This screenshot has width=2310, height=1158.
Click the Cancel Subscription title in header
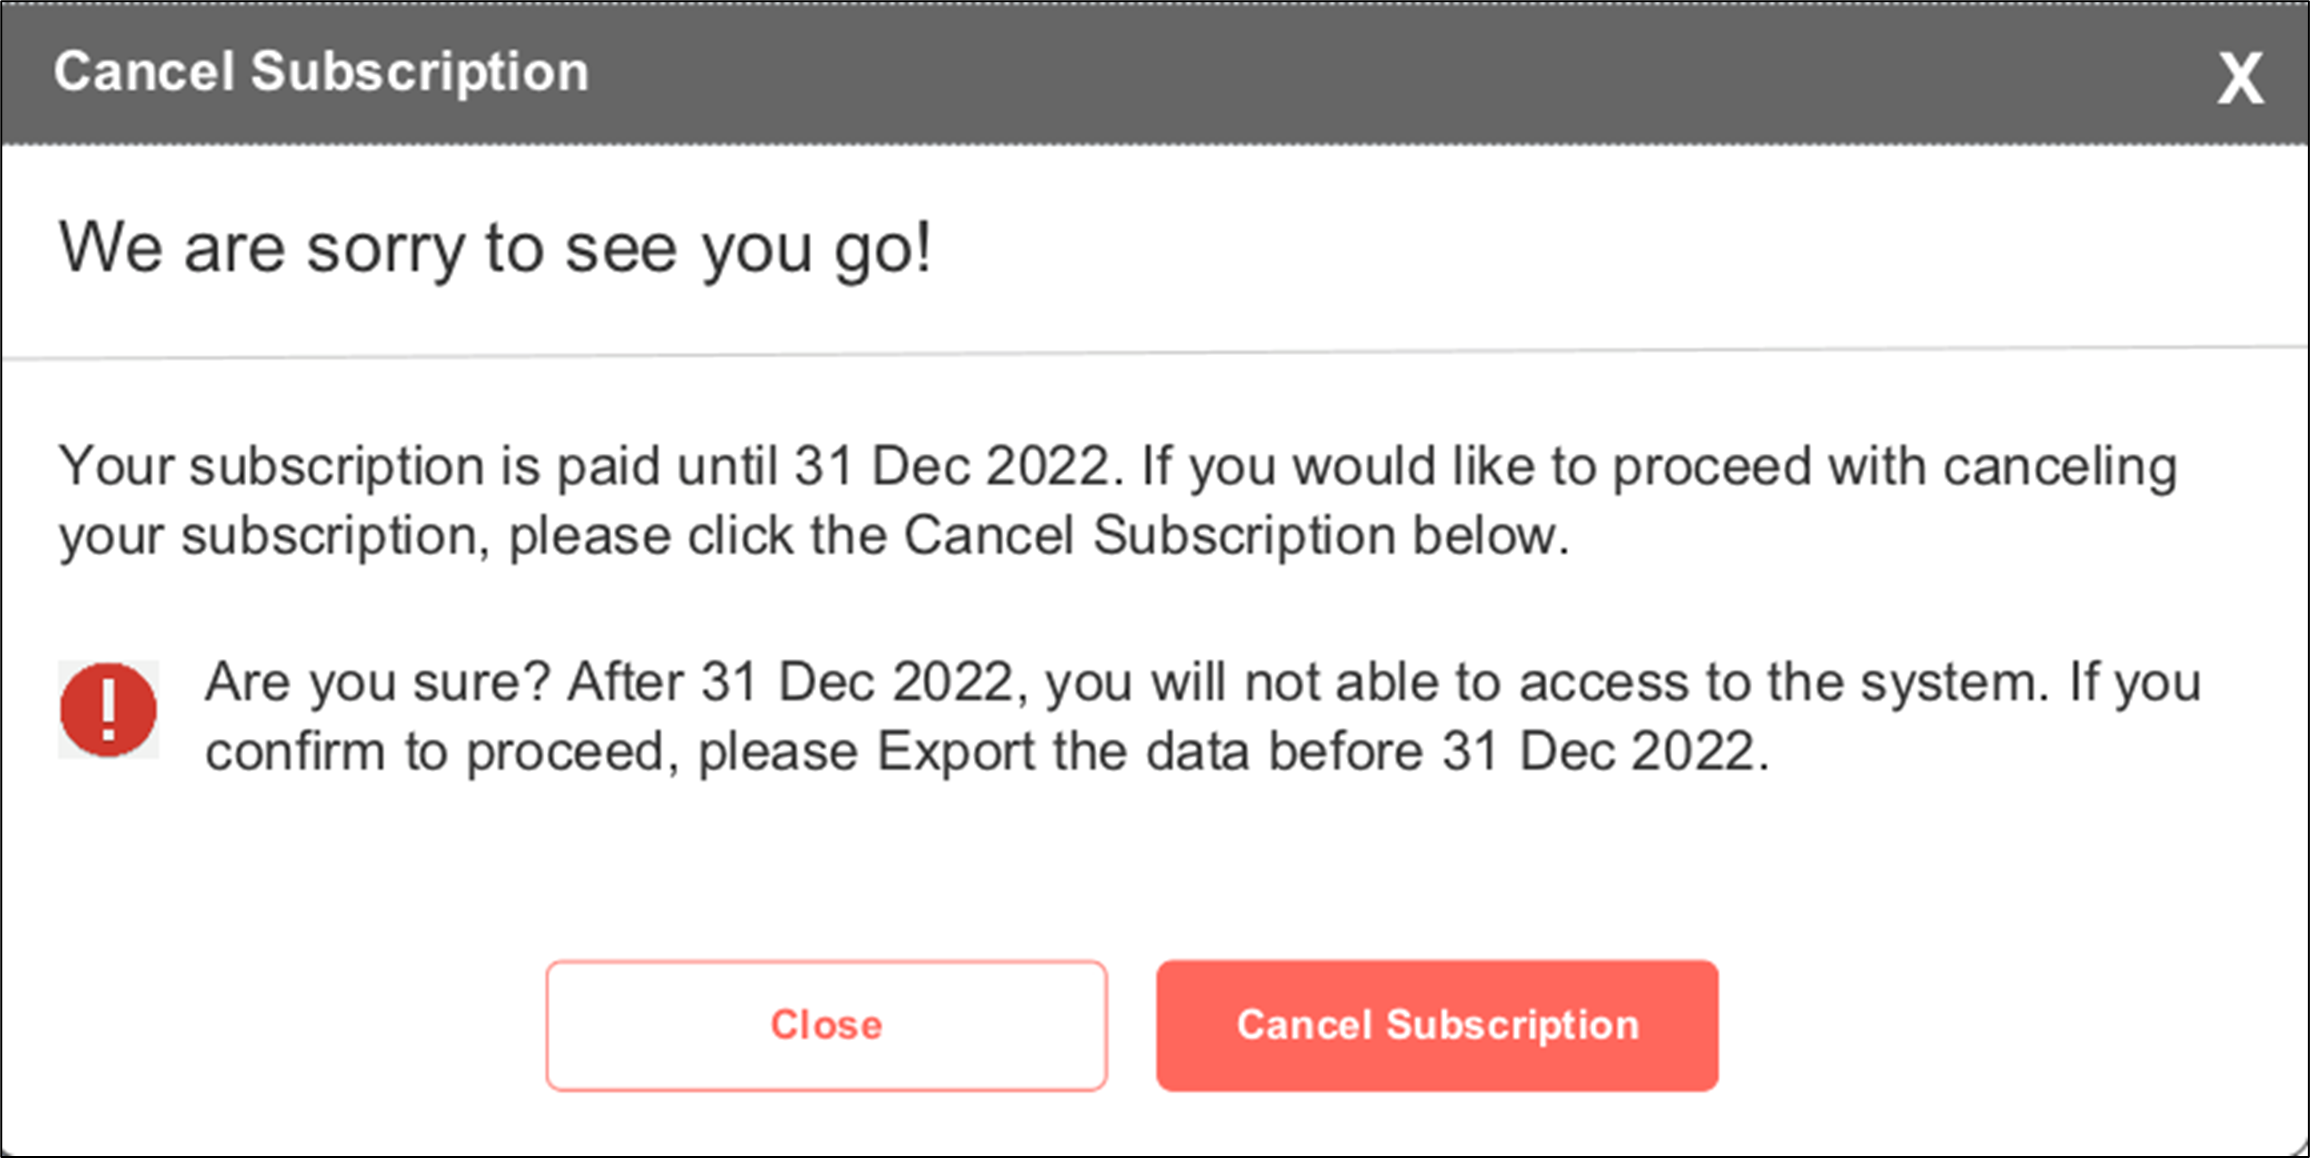click(321, 72)
